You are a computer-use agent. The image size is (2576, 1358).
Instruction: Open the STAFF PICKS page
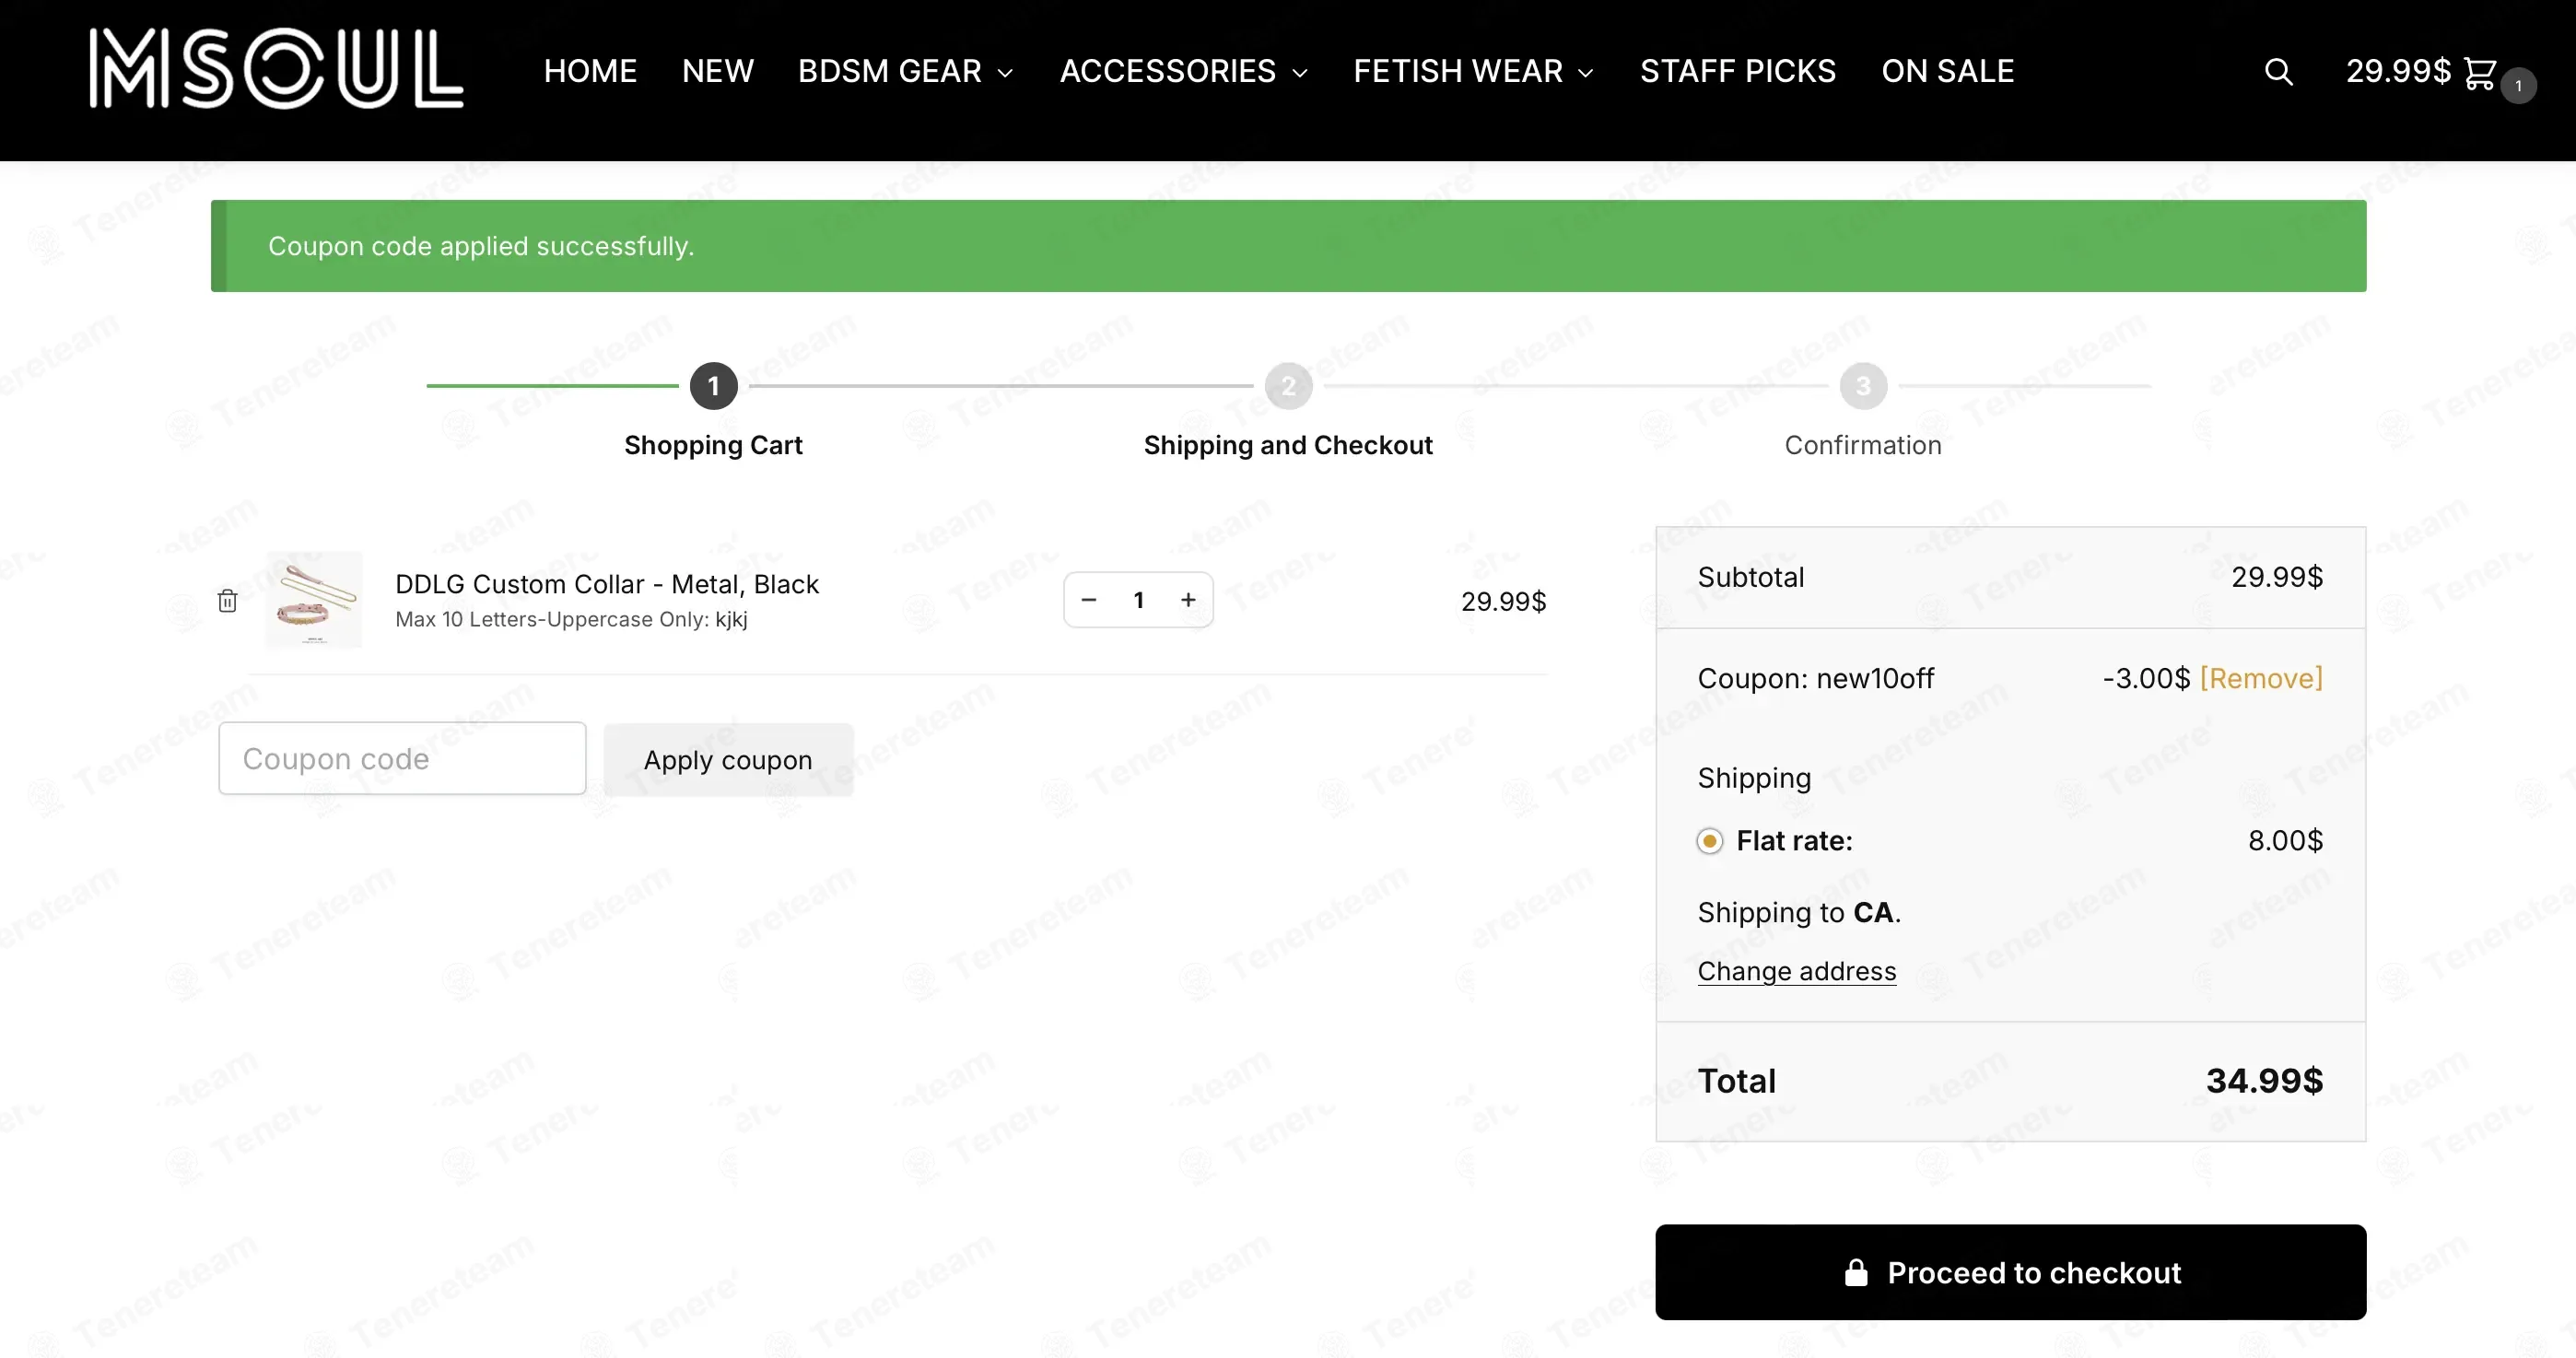click(x=1738, y=72)
